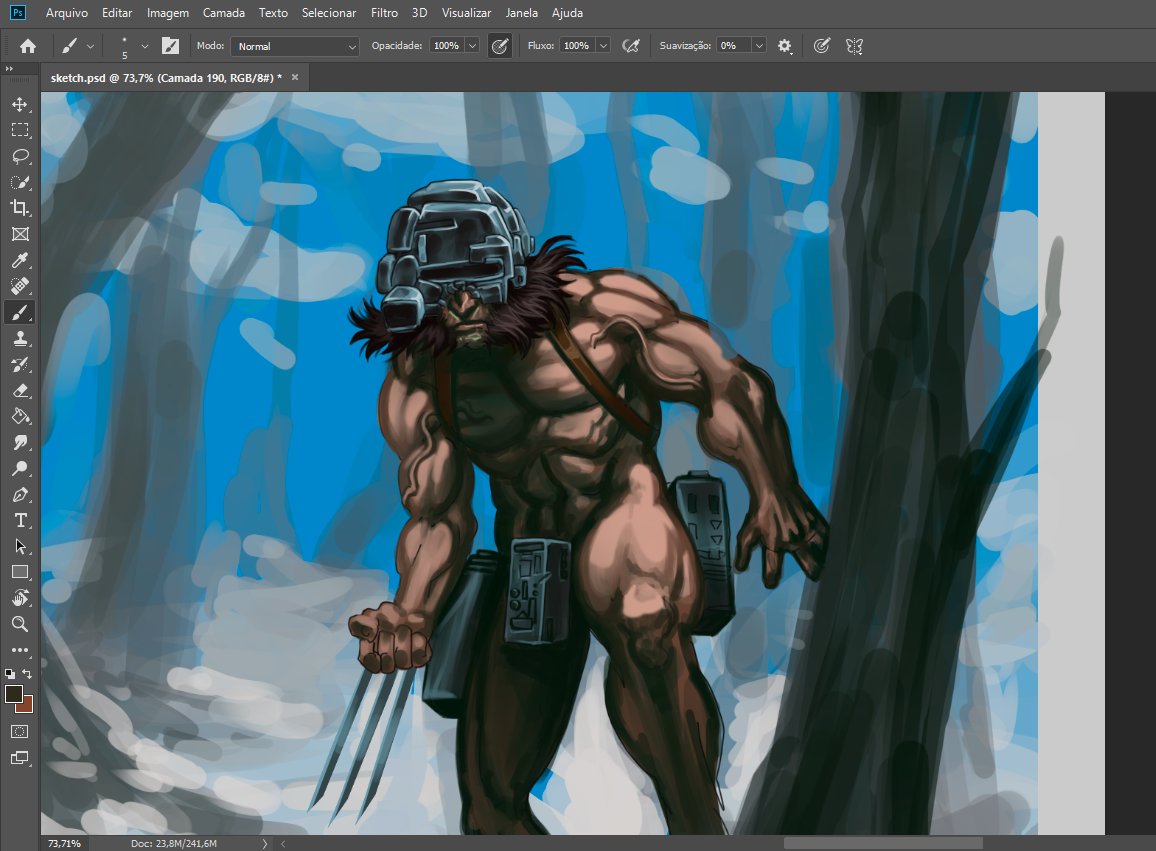Expand the toolbar double-arrow handle
This screenshot has width=1156, height=851.
(9, 69)
